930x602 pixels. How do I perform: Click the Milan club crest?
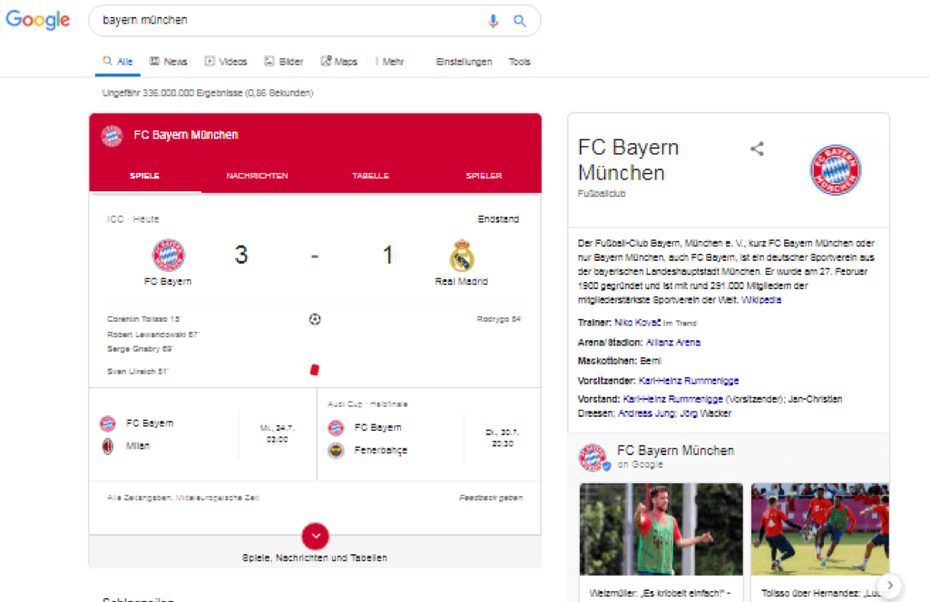[x=107, y=446]
